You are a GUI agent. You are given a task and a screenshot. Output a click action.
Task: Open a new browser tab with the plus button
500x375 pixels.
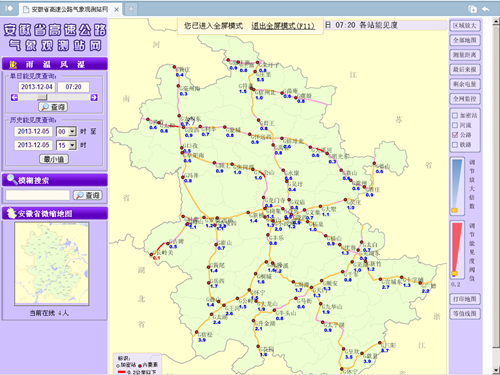pyautogui.click(x=131, y=9)
